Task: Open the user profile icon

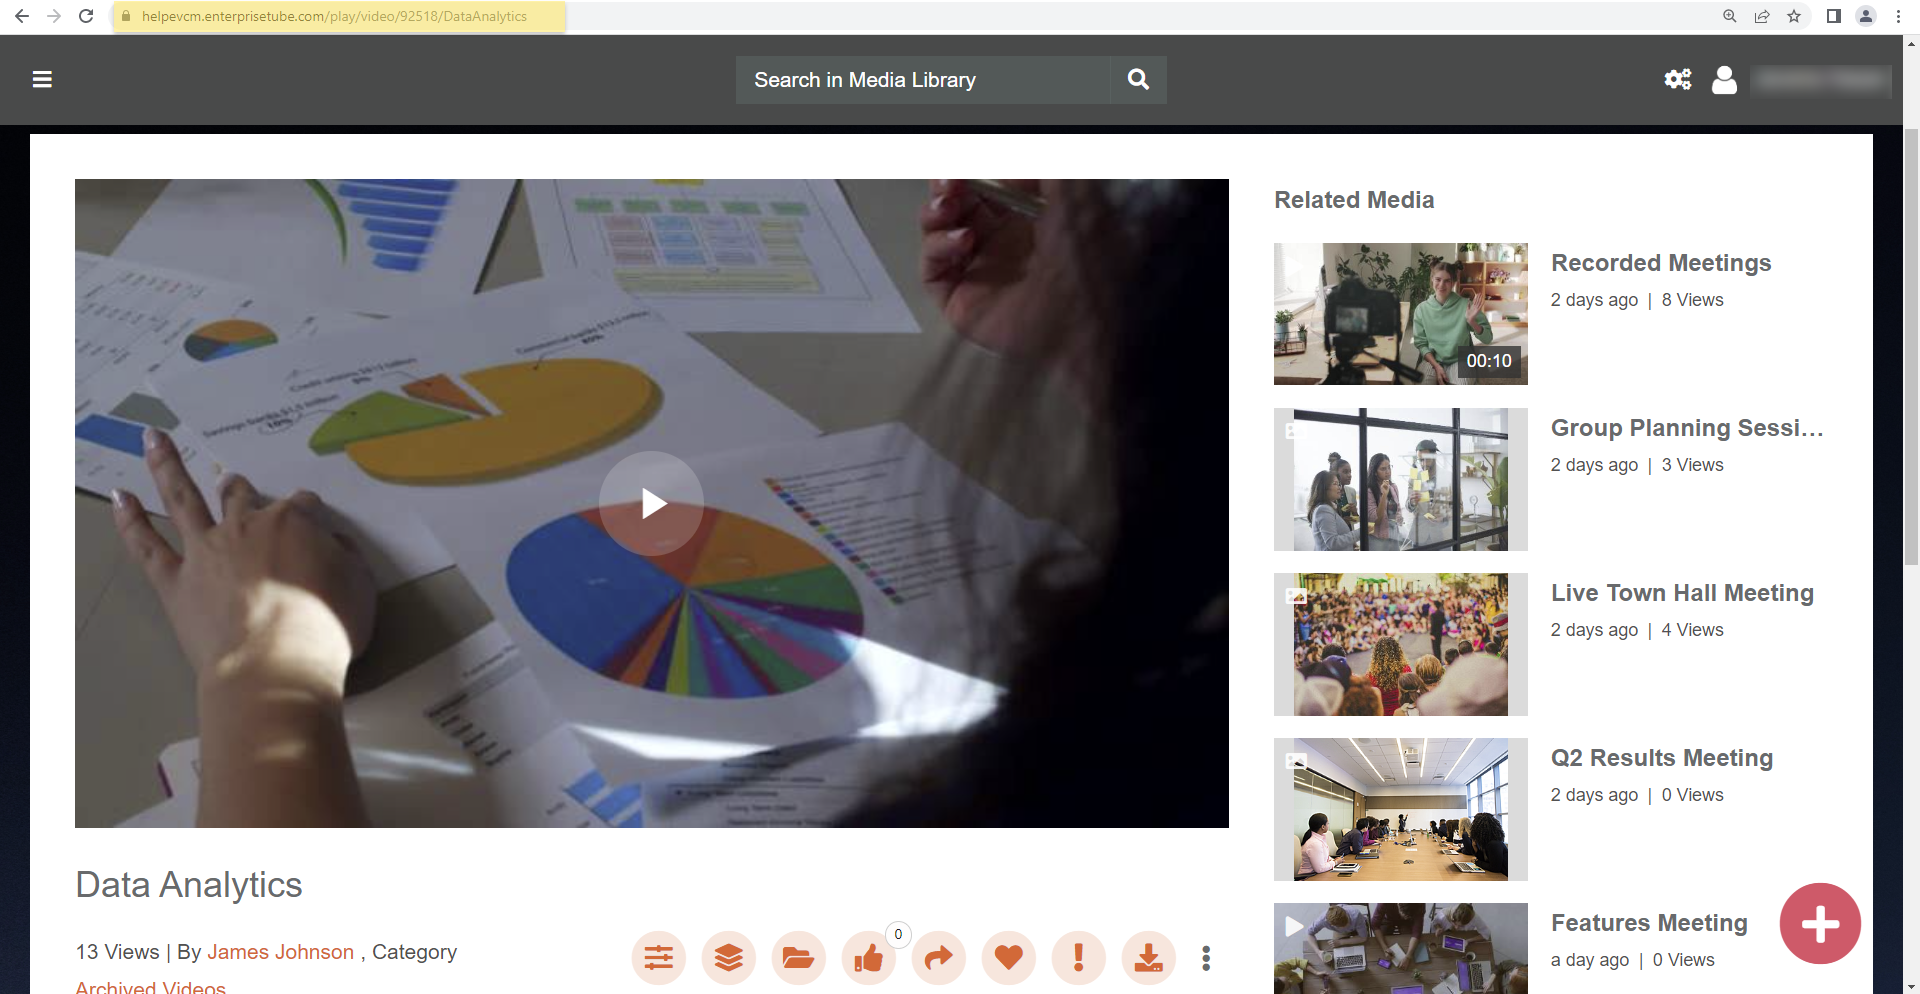Action: click(1724, 80)
